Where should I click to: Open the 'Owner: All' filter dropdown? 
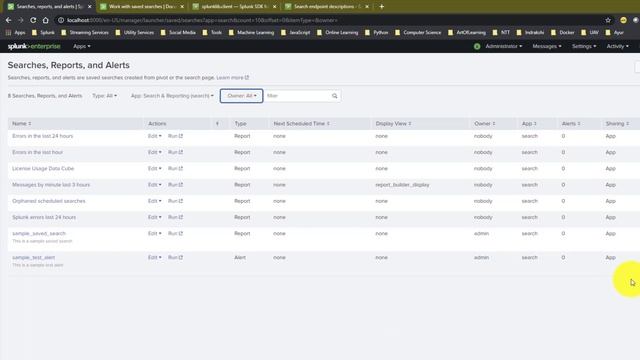pyautogui.click(x=242, y=96)
